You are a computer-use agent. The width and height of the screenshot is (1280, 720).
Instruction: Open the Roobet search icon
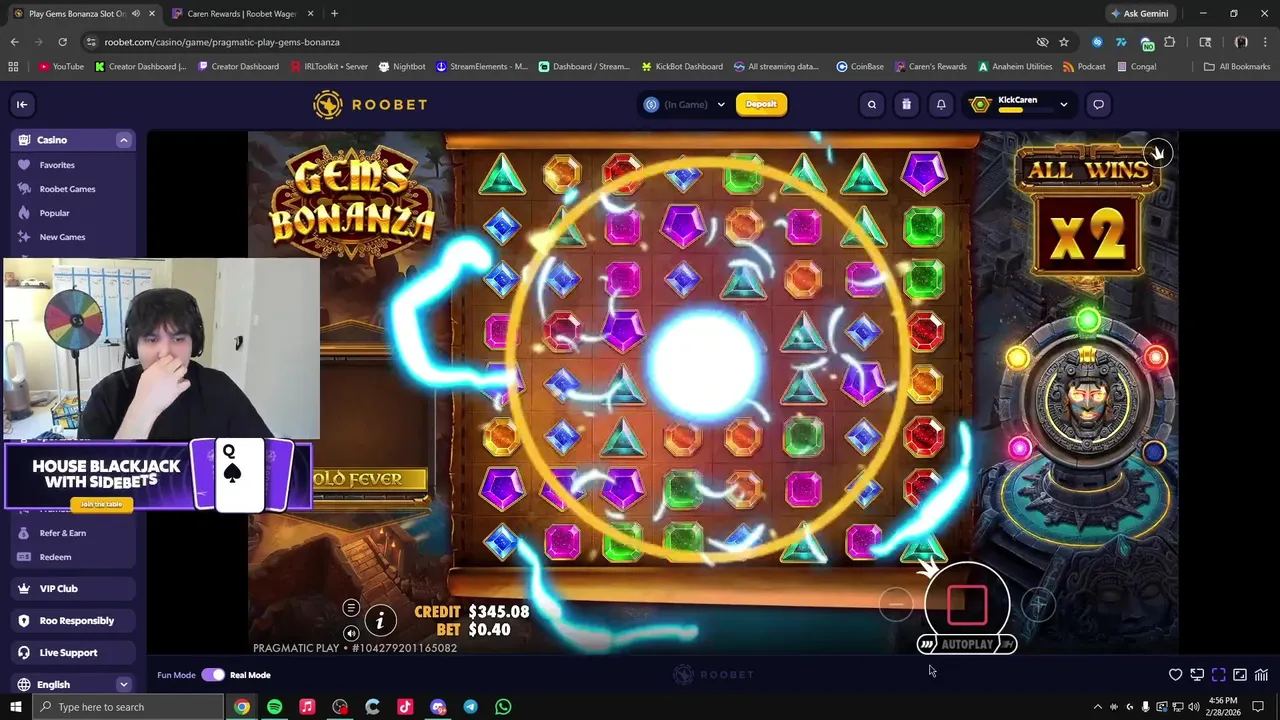coord(872,104)
